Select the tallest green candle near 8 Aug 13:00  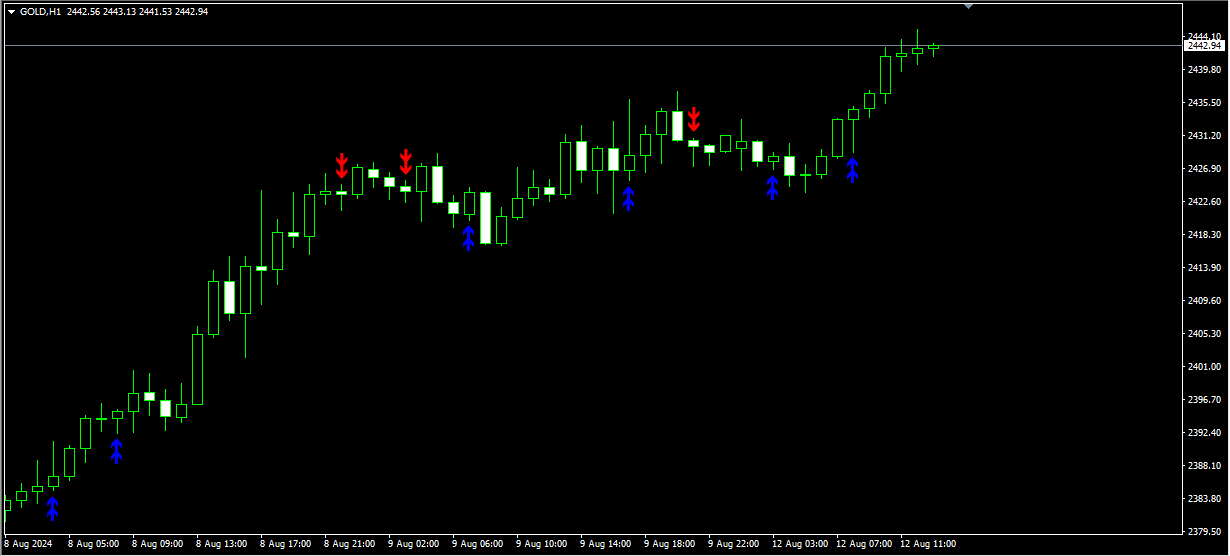tap(198, 369)
